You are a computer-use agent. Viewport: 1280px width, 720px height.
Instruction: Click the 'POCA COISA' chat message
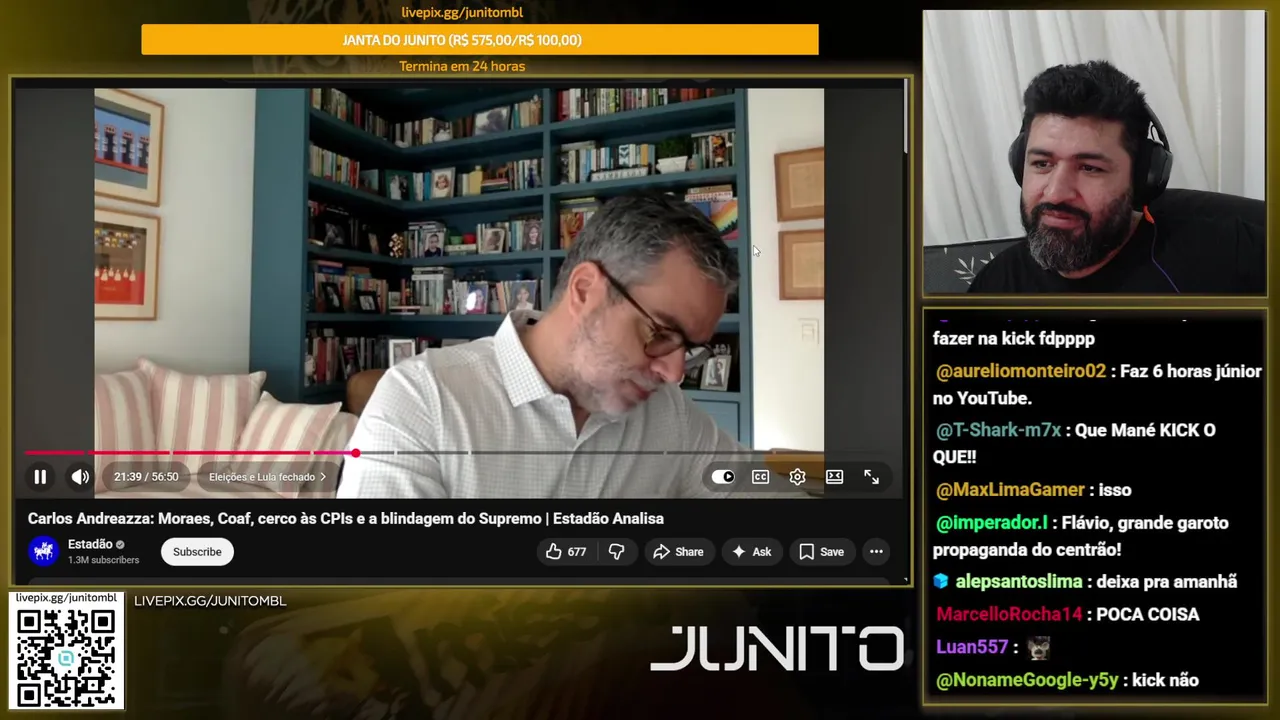pos(1148,615)
